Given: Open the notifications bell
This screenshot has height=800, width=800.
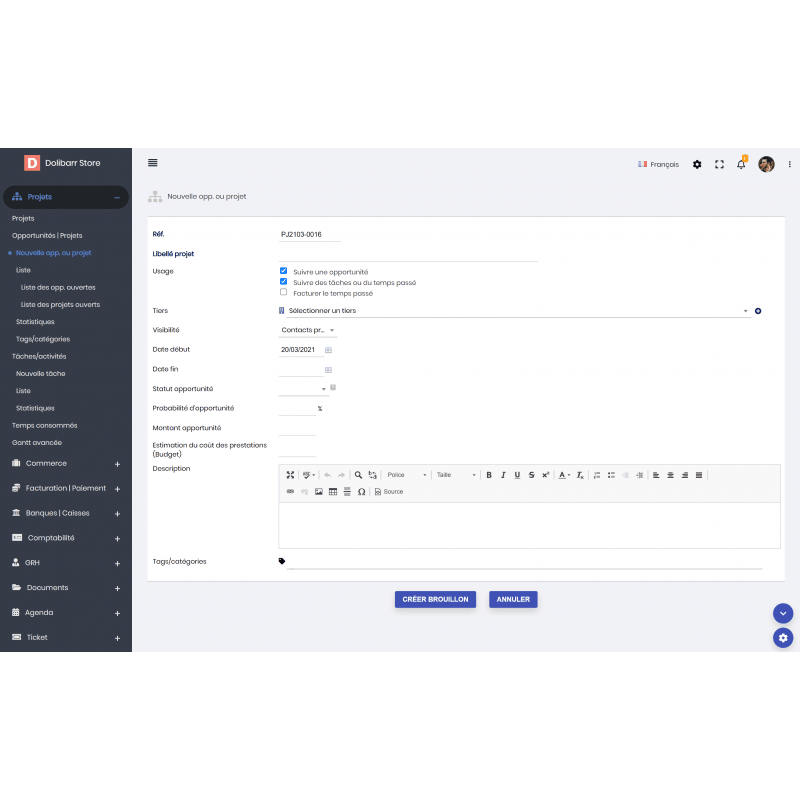Looking at the screenshot, I should tap(741, 164).
